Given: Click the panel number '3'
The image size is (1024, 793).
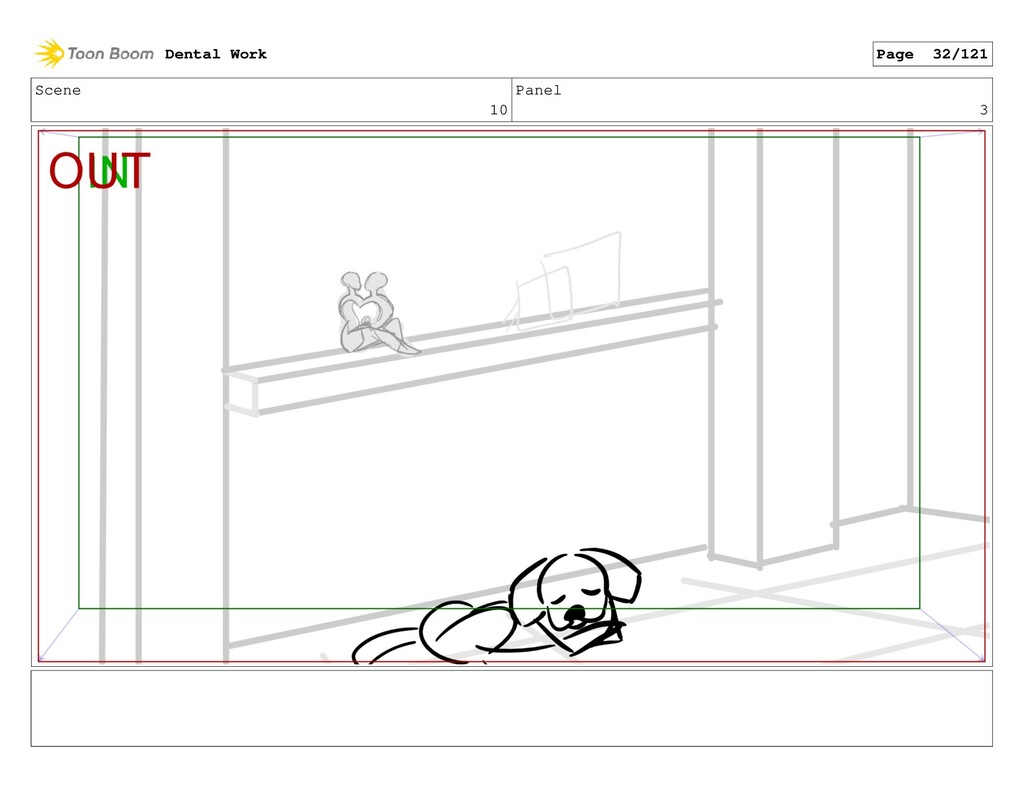Looking at the screenshot, I should 984,110.
